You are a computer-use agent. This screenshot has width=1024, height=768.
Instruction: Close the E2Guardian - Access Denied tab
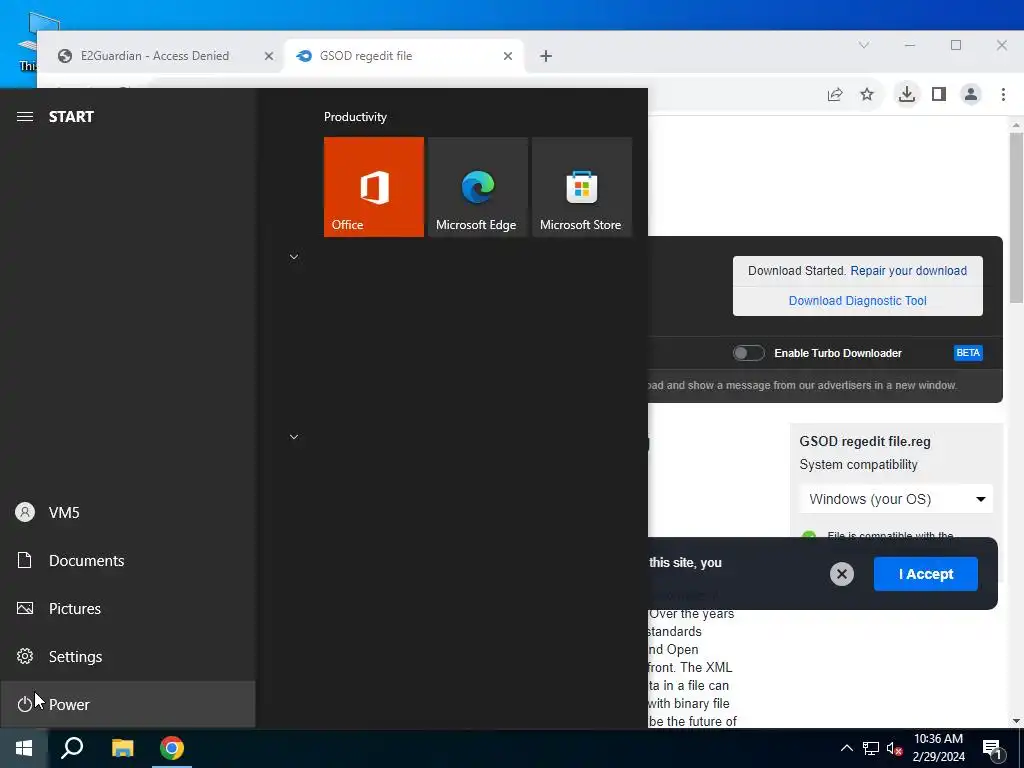click(268, 56)
